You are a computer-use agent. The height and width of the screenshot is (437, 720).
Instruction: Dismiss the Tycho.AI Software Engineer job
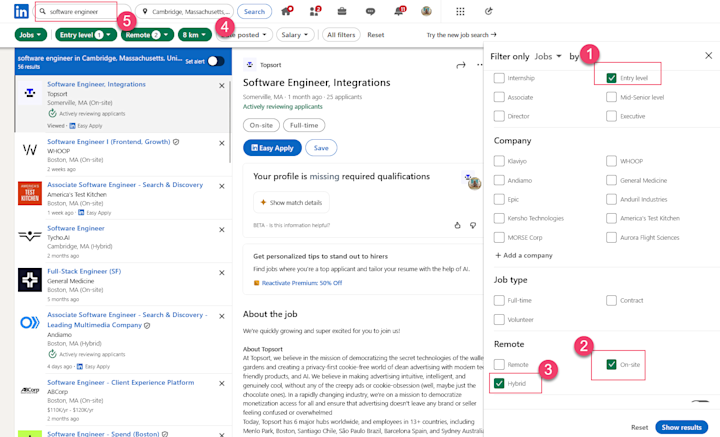tap(222, 230)
